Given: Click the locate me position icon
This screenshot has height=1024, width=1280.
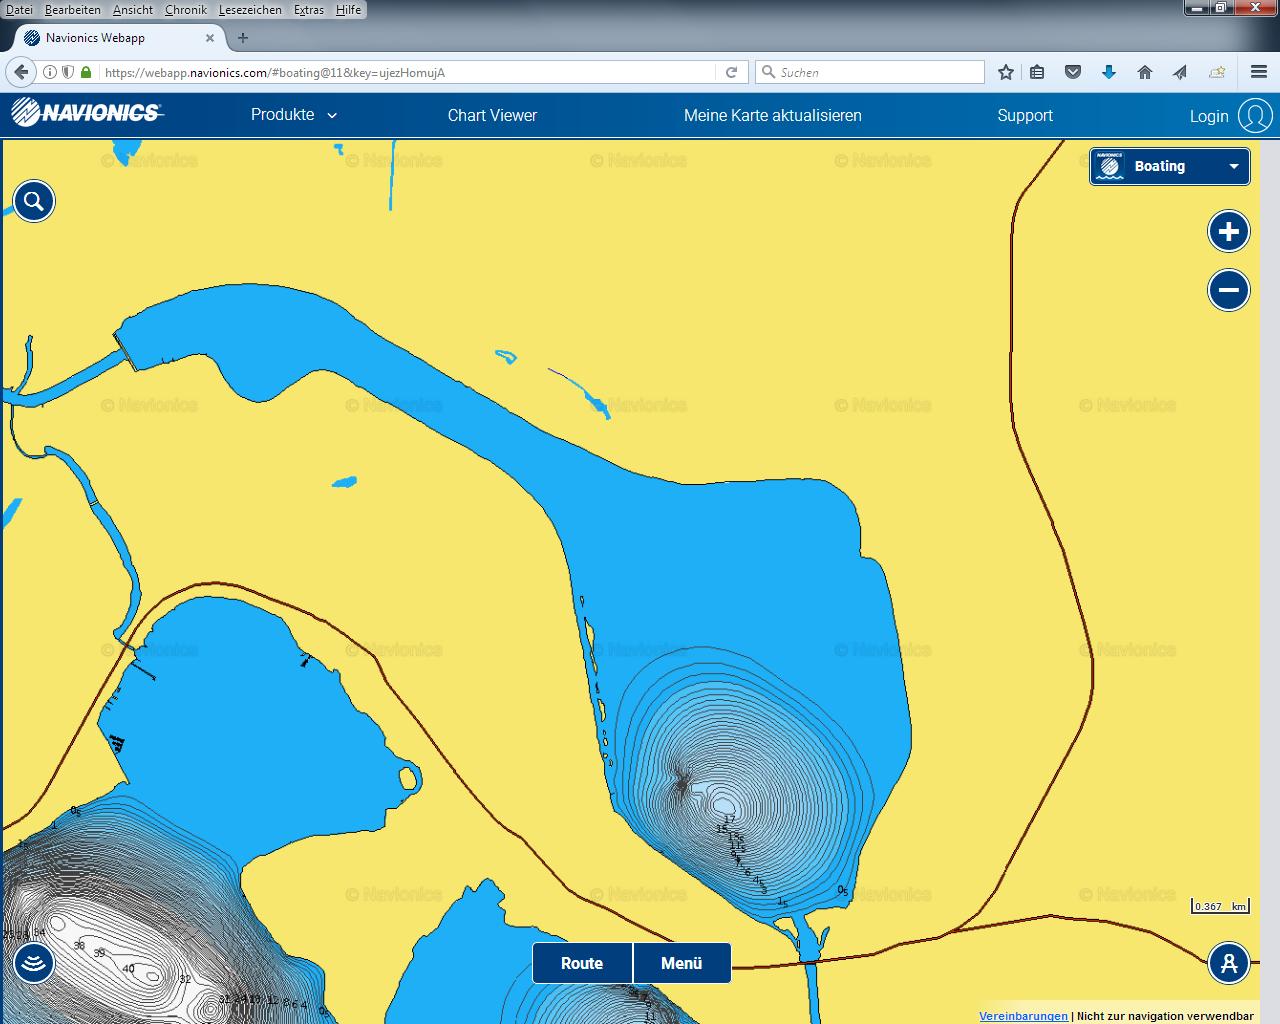Looking at the screenshot, I should coord(1228,963).
